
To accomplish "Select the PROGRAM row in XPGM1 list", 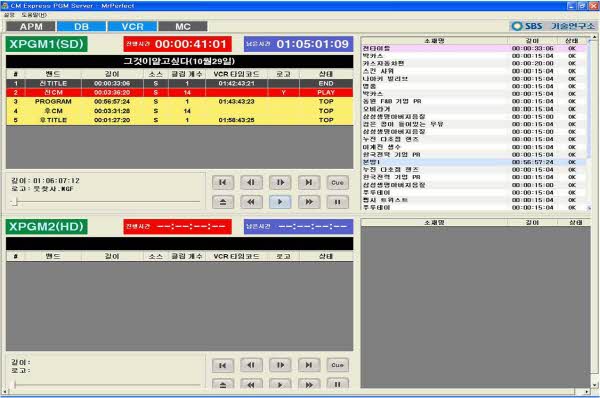I will 179,101.
